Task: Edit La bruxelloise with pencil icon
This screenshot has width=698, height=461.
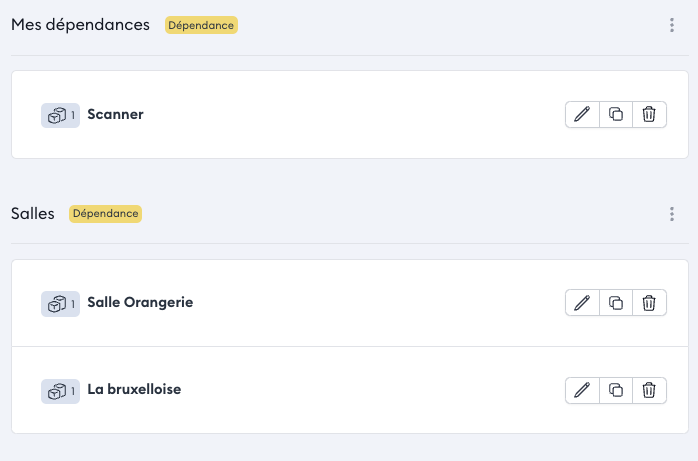Action: (582, 390)
